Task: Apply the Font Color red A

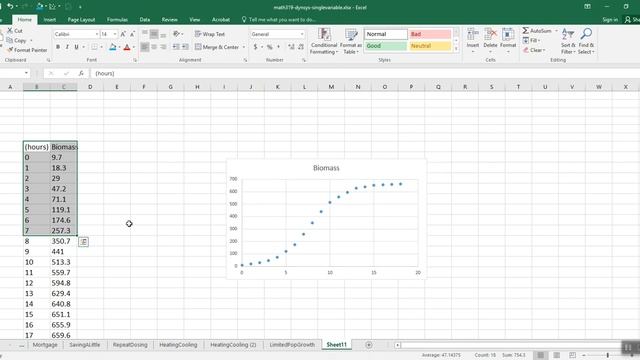Action: (127, 47)
